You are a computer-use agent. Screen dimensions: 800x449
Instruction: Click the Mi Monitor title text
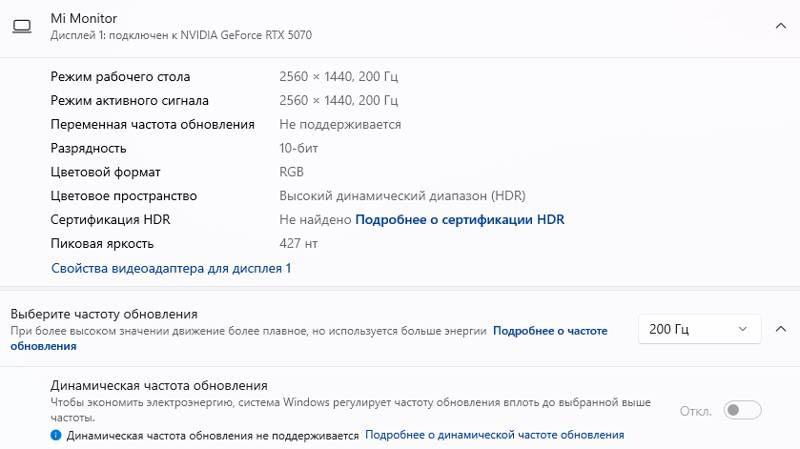pos(84,18)
